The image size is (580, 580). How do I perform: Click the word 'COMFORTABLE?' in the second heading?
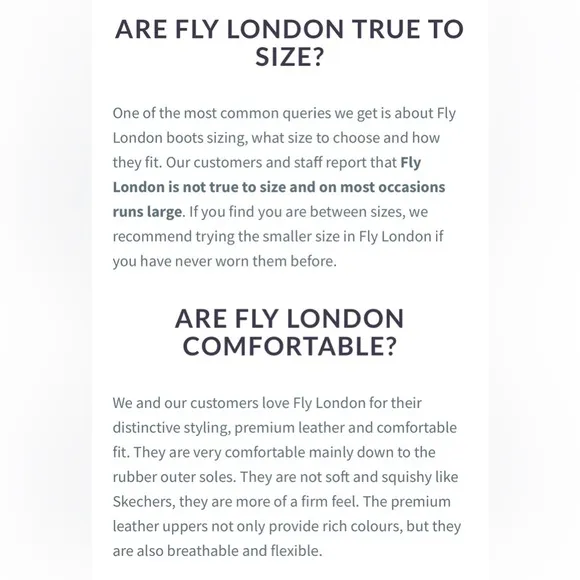coord(289,346)
